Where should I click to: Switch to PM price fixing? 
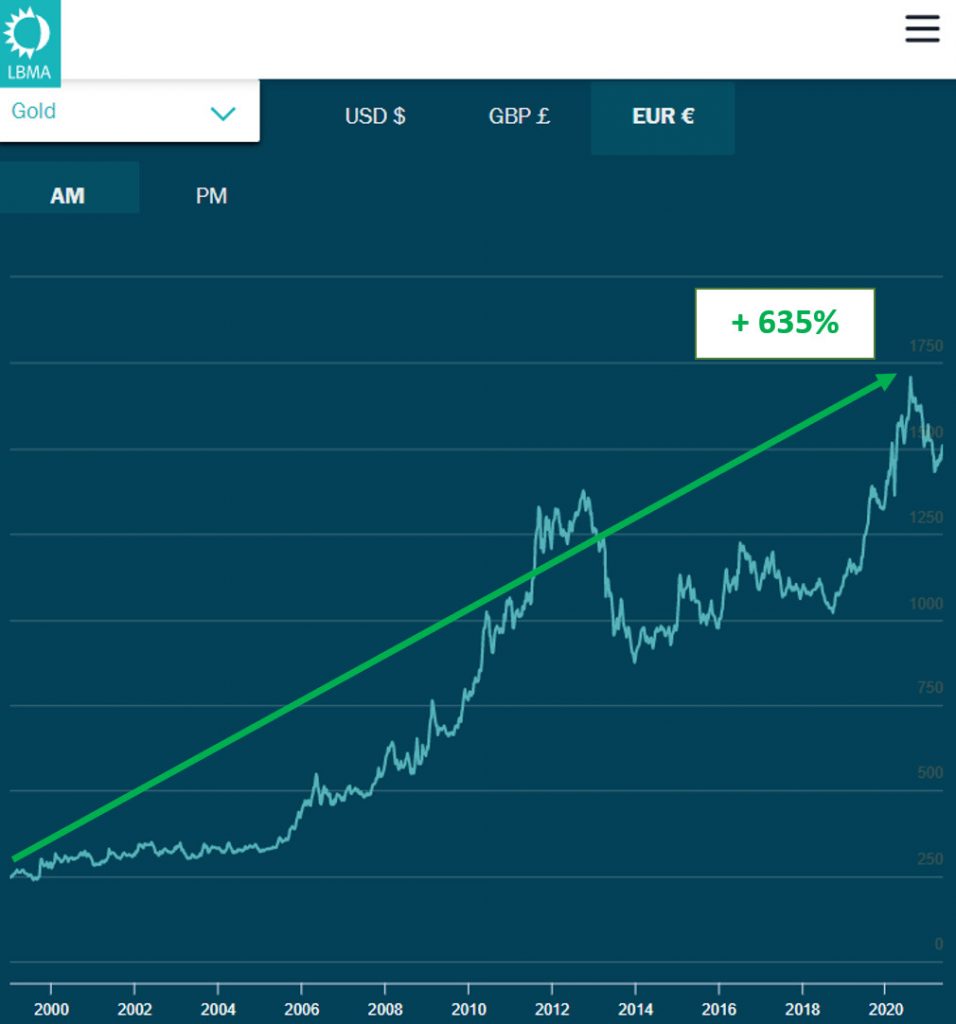click(211, 195)
